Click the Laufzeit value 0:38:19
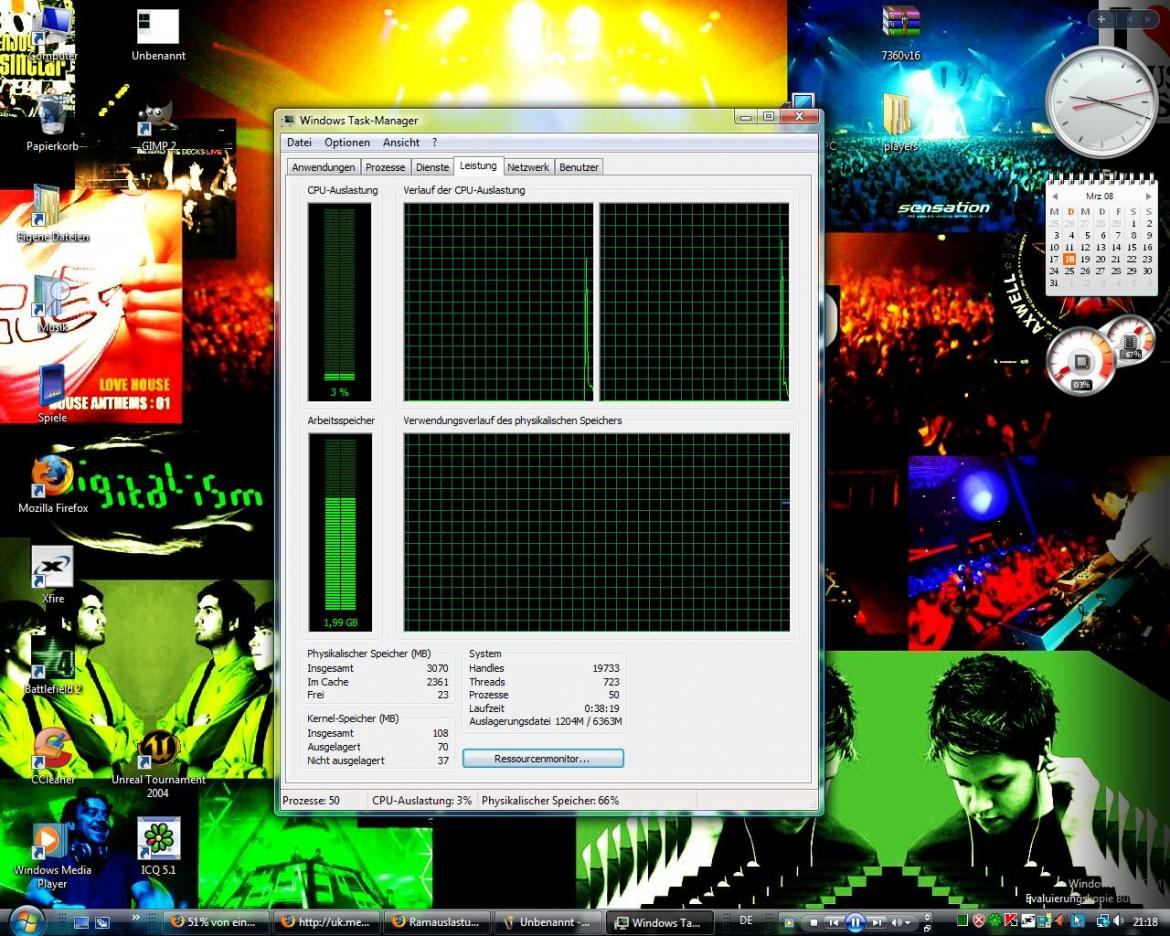This screenshot has height=936, width=1170. [x=602, y=708]
